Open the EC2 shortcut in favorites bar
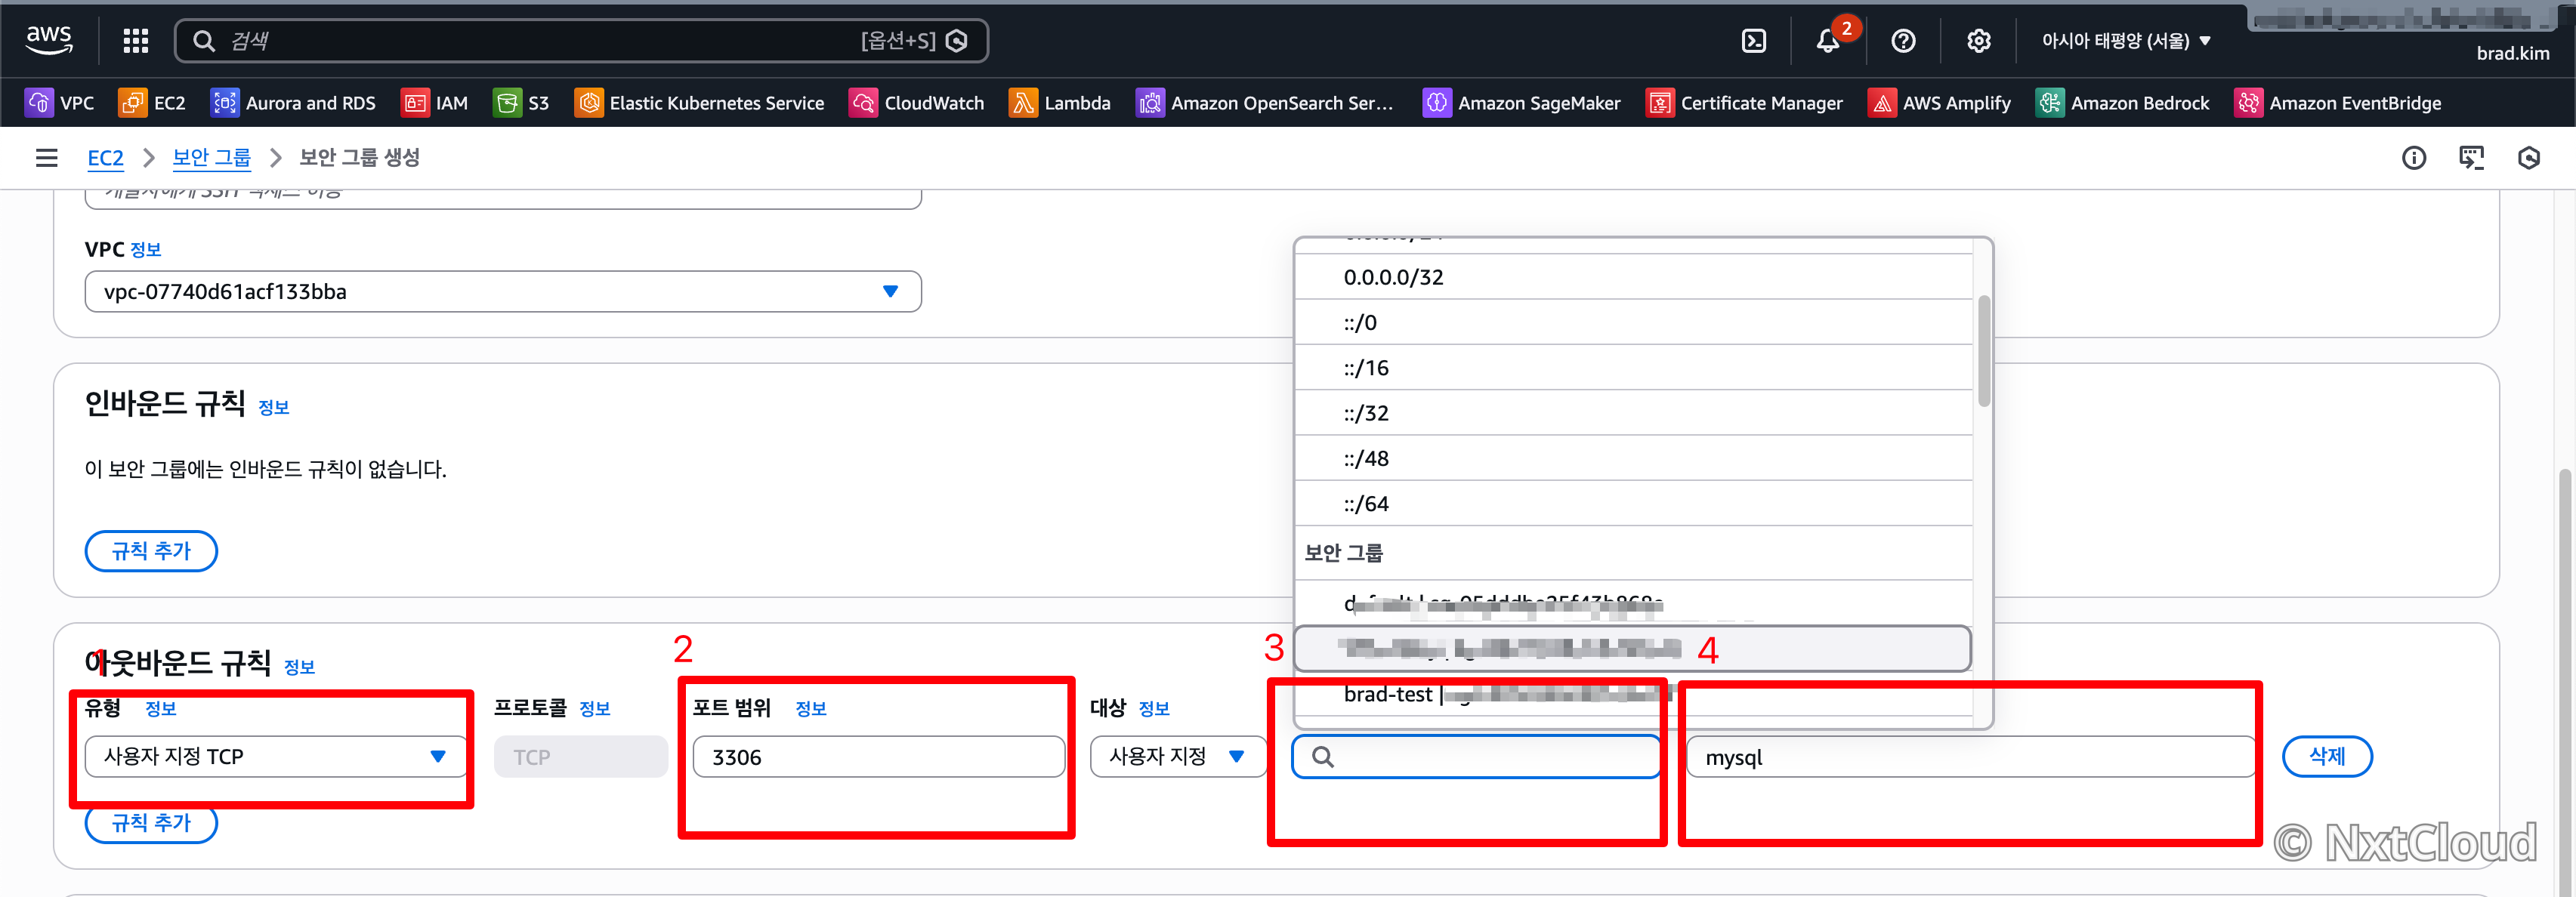The height and width of the screenshot is (897, 2576). click(152, 102)
